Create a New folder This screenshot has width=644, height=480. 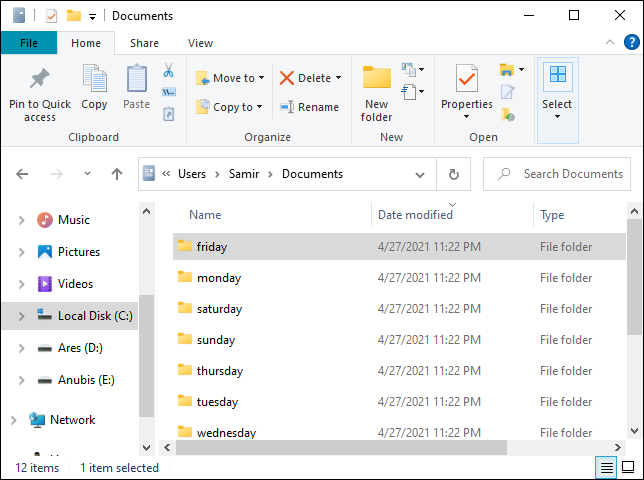pos(376,94)
